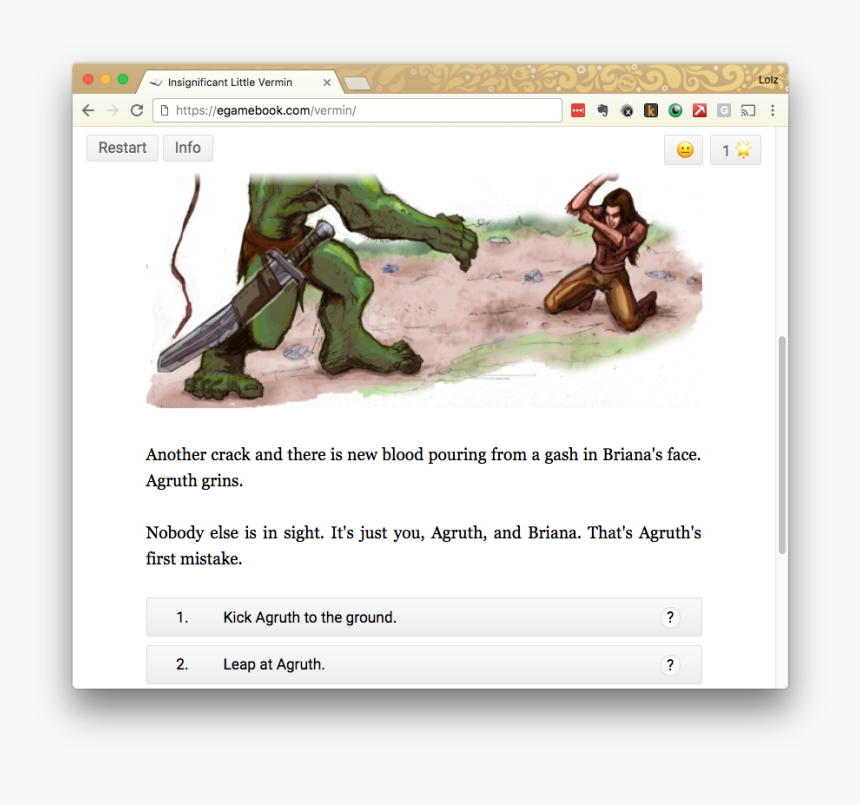Click the Restart button
The height and width of the screenshot is (805, 860).
122,148
